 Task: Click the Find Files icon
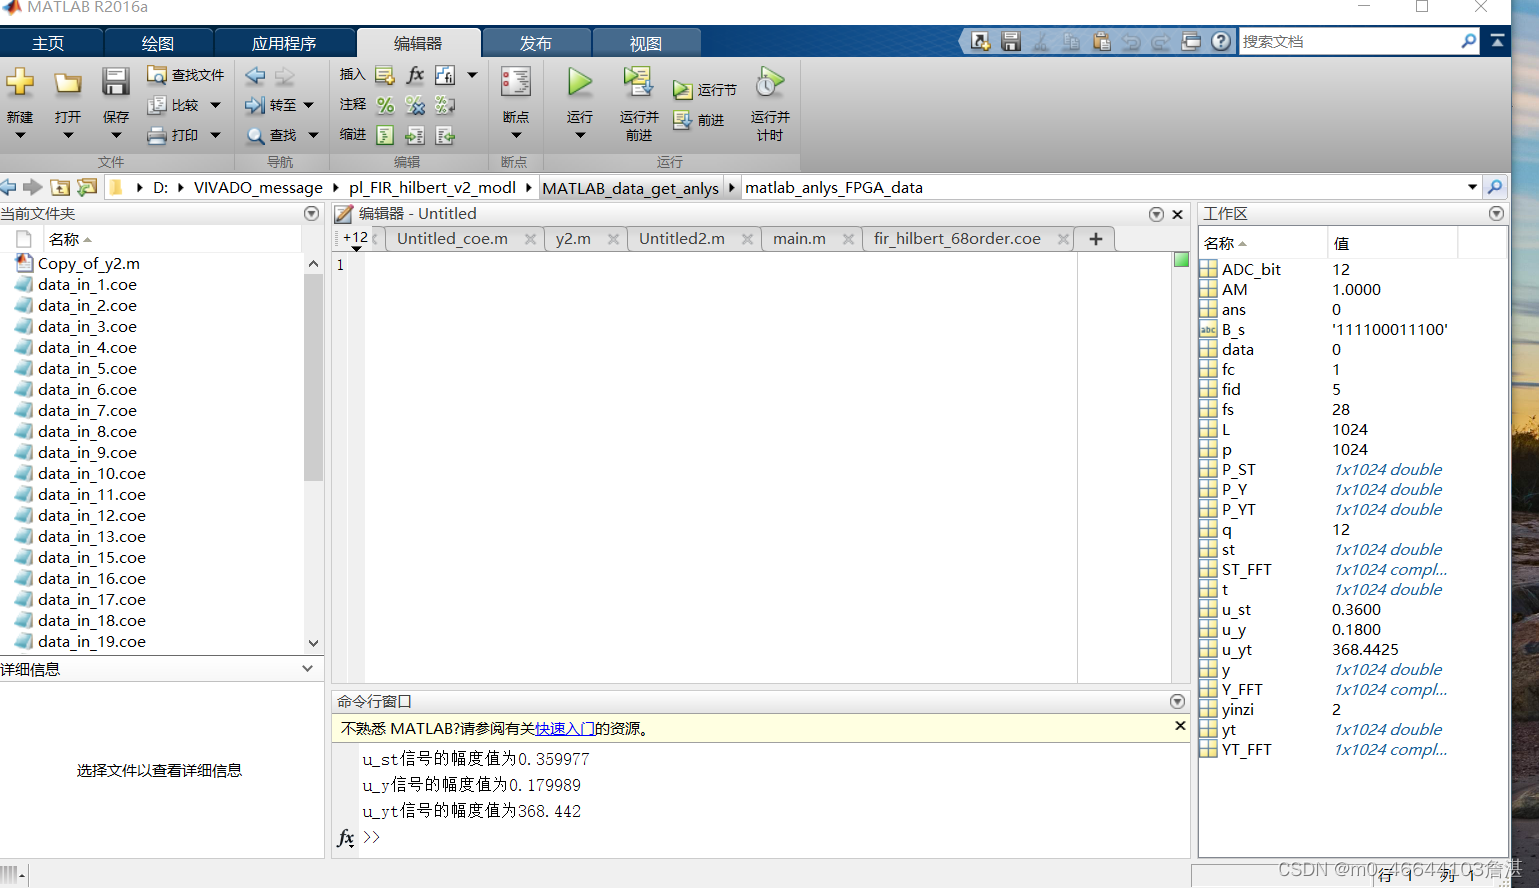157,75
